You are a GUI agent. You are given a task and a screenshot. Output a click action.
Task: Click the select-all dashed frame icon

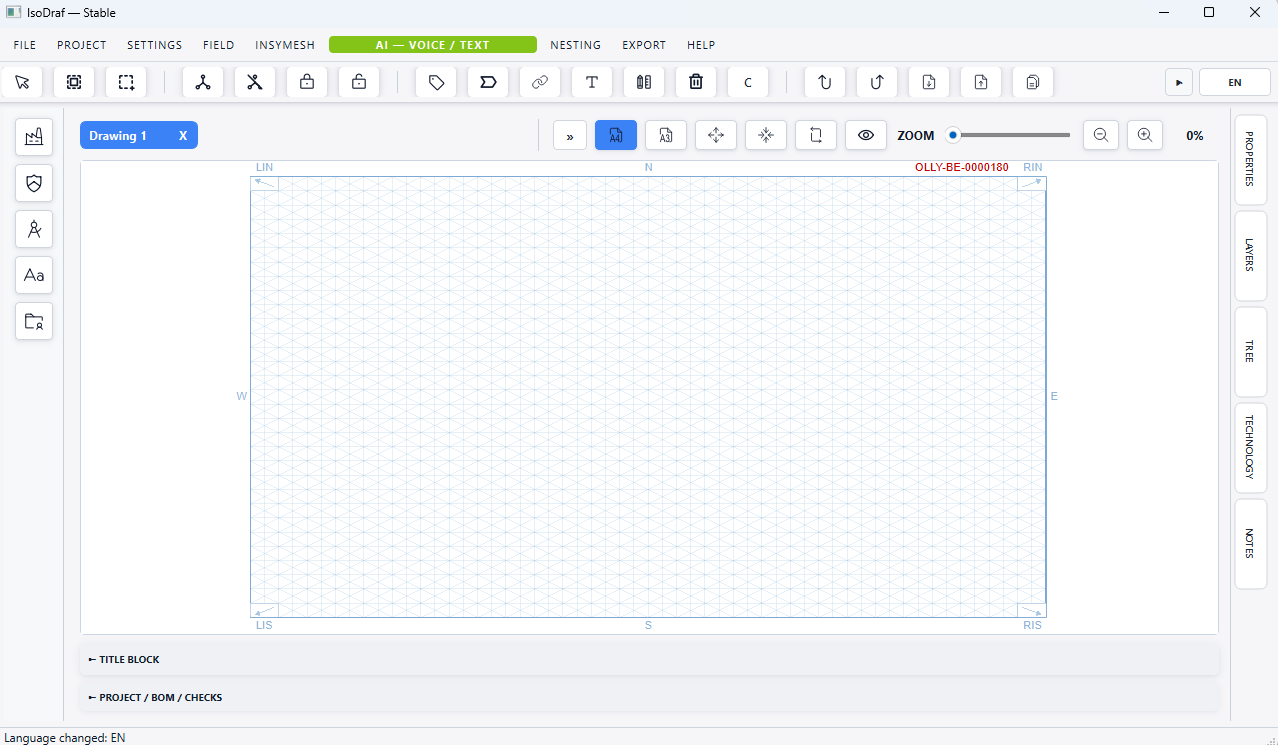point(74,82)
